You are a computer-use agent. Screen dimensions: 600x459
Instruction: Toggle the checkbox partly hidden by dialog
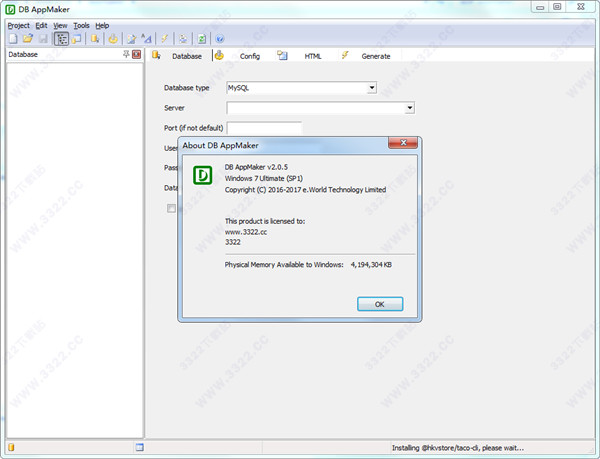click(171, 208)
